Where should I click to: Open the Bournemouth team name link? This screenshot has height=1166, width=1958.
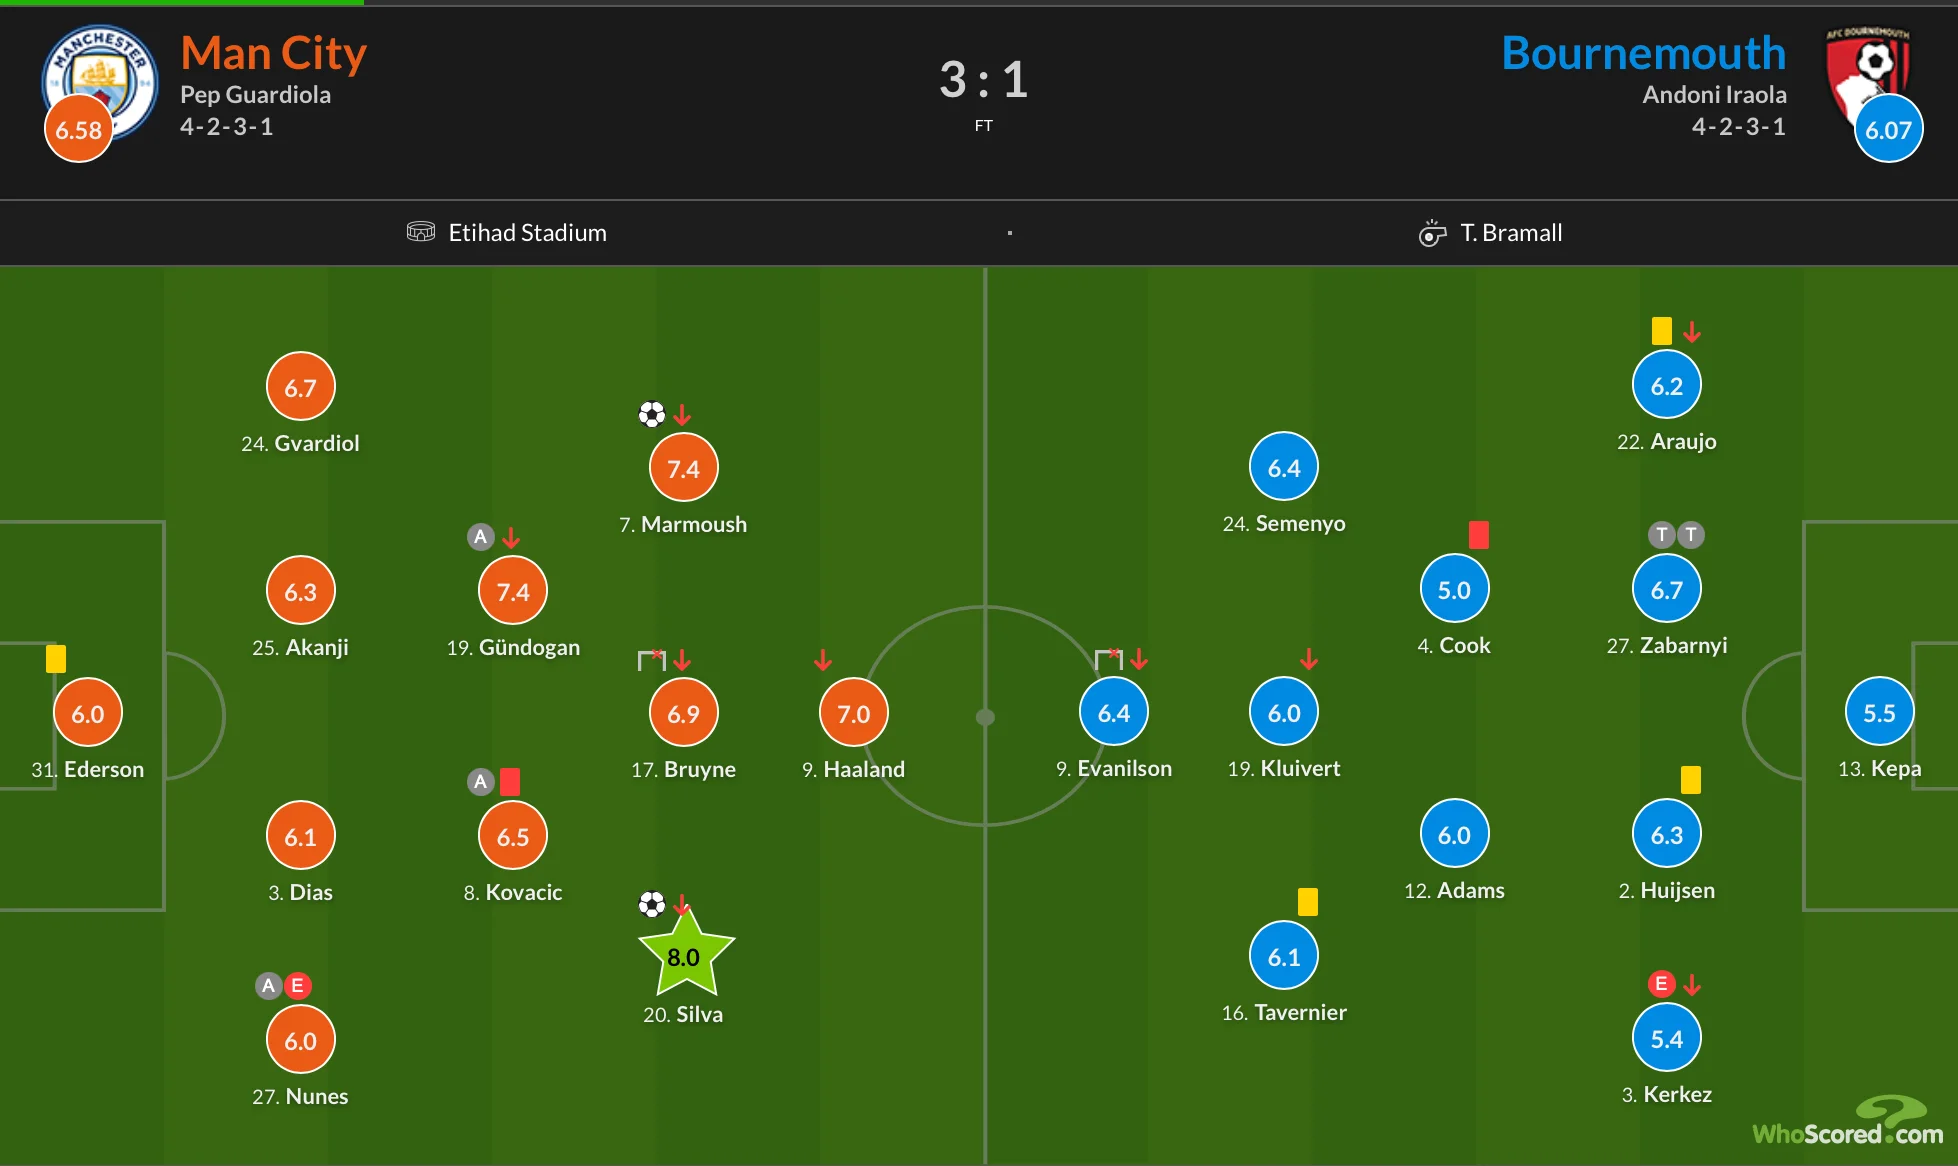(1643, 53)
